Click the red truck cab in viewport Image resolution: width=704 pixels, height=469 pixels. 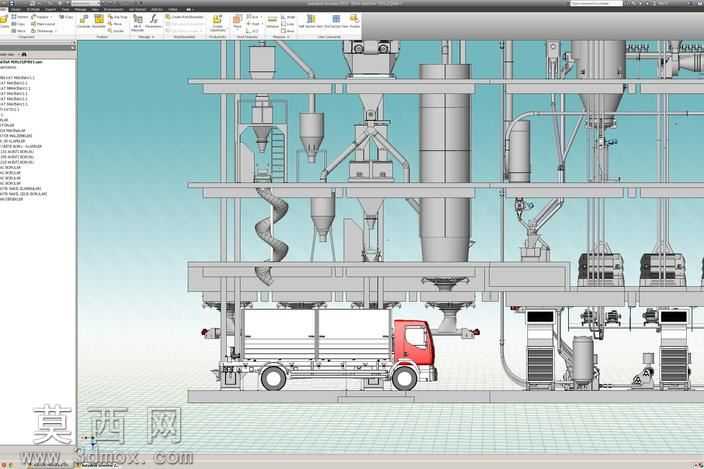point(414,342)
